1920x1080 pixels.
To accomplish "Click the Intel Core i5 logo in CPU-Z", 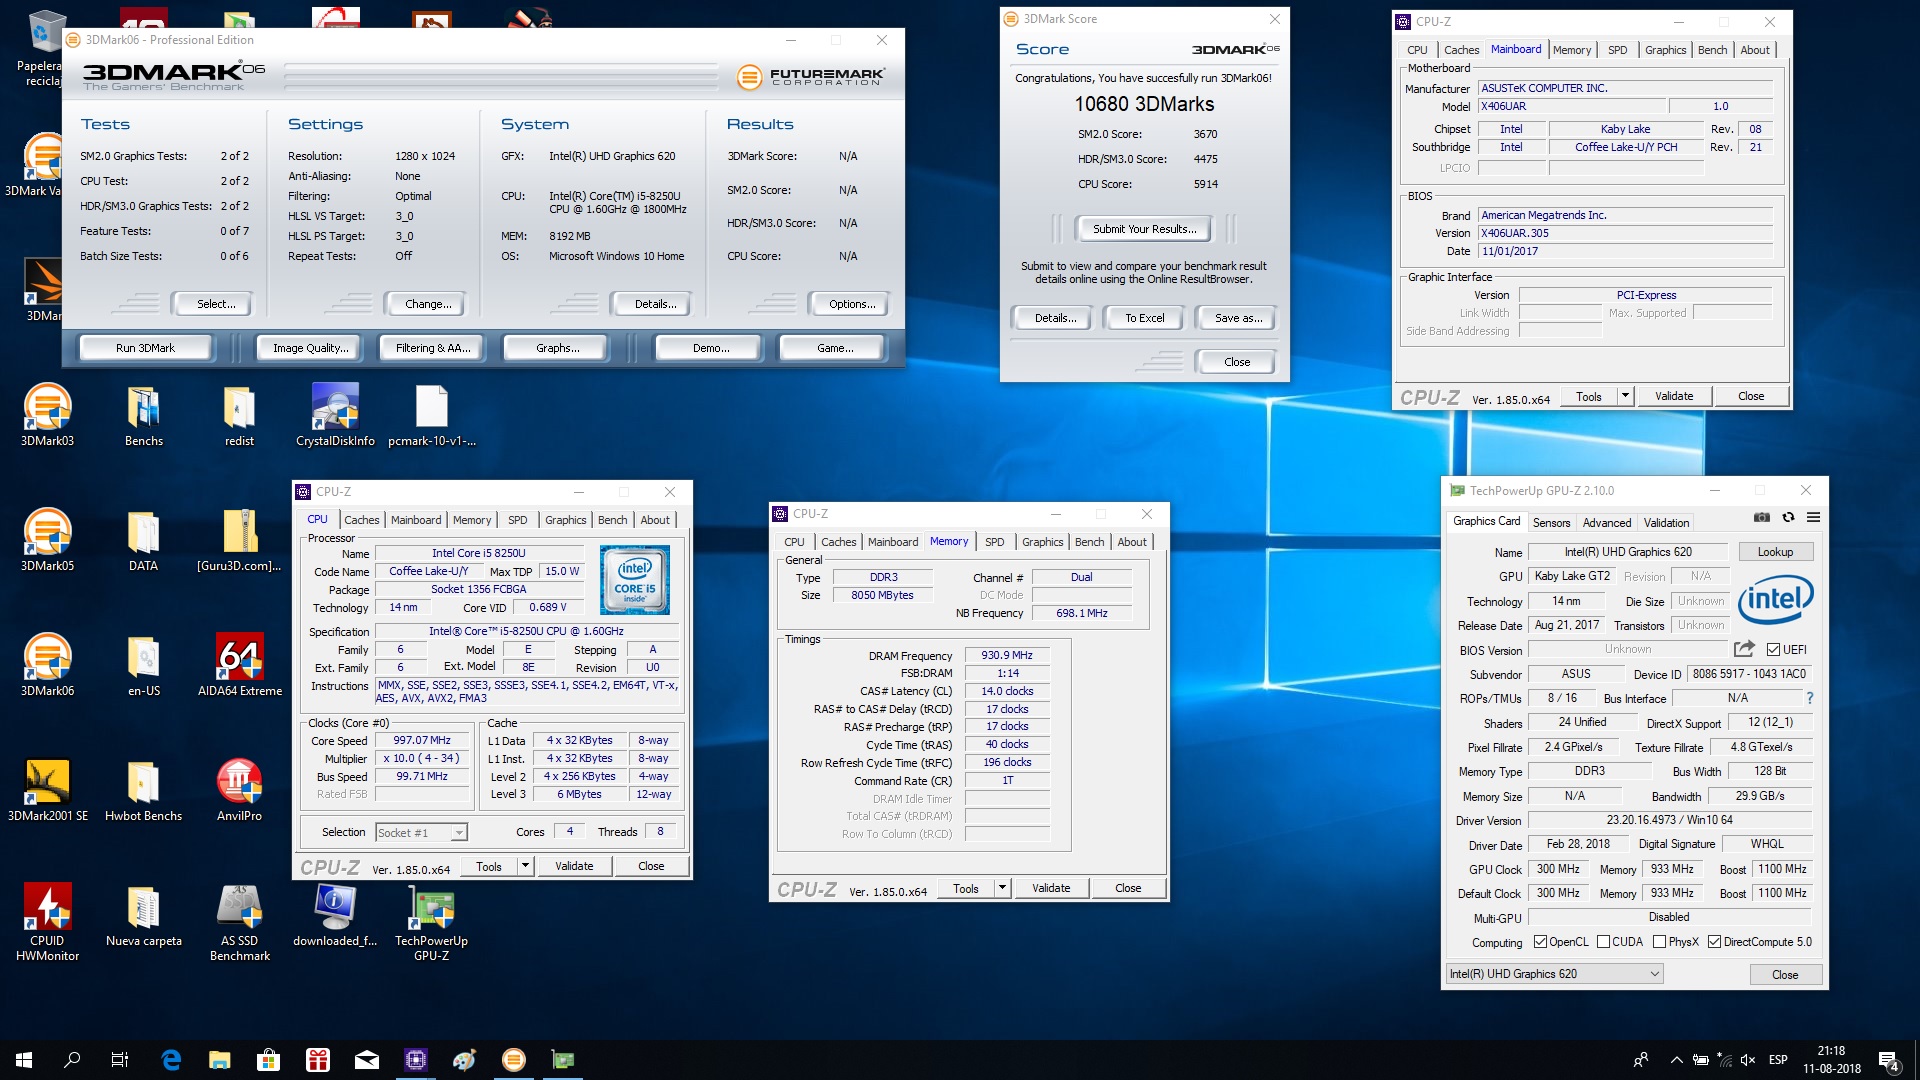I will [634, 580].
